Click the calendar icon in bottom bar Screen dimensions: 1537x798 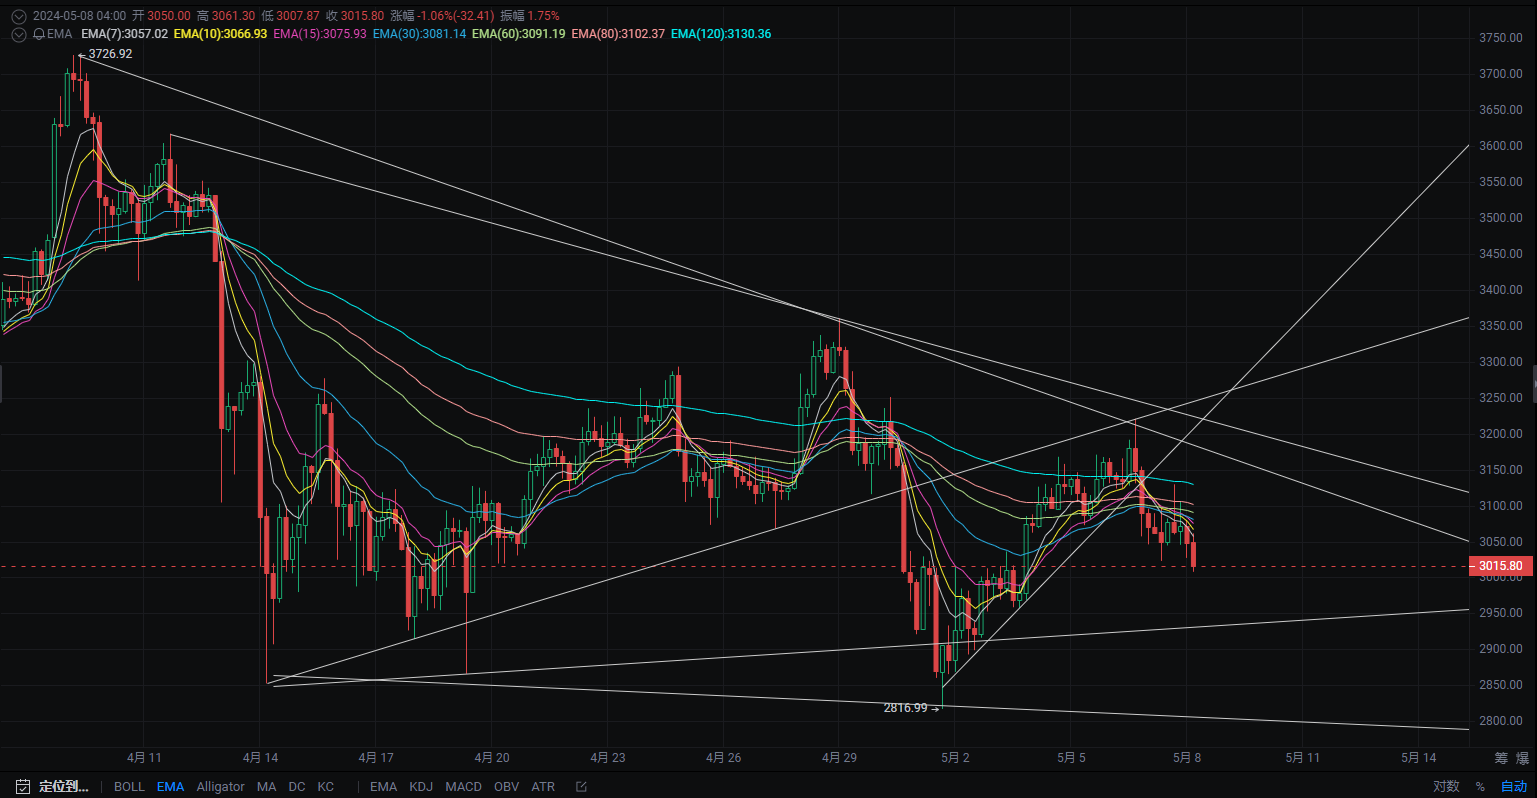[23, 787]
